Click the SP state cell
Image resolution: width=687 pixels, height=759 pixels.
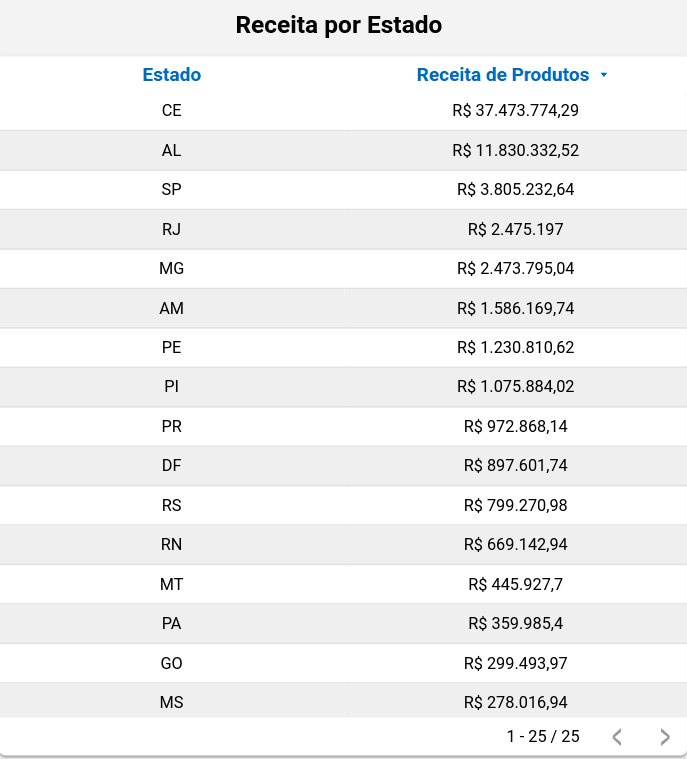click(x=171, y=190)
